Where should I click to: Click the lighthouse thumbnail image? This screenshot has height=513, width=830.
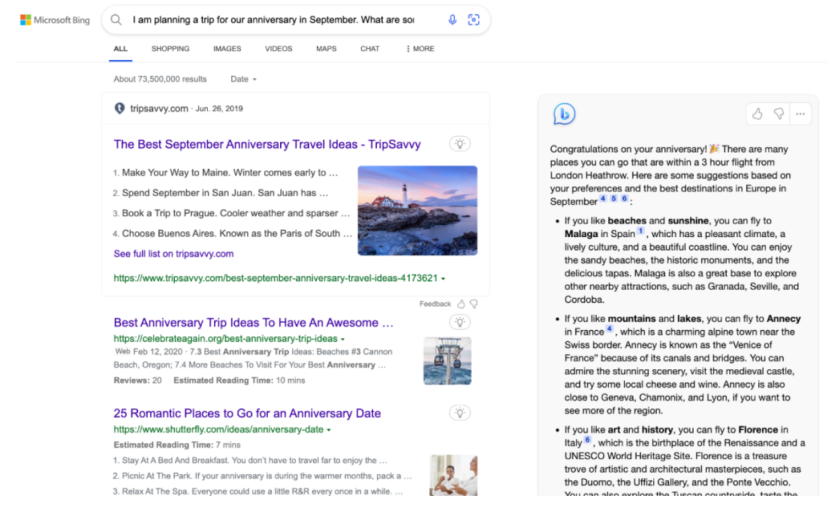pos(418,211)
